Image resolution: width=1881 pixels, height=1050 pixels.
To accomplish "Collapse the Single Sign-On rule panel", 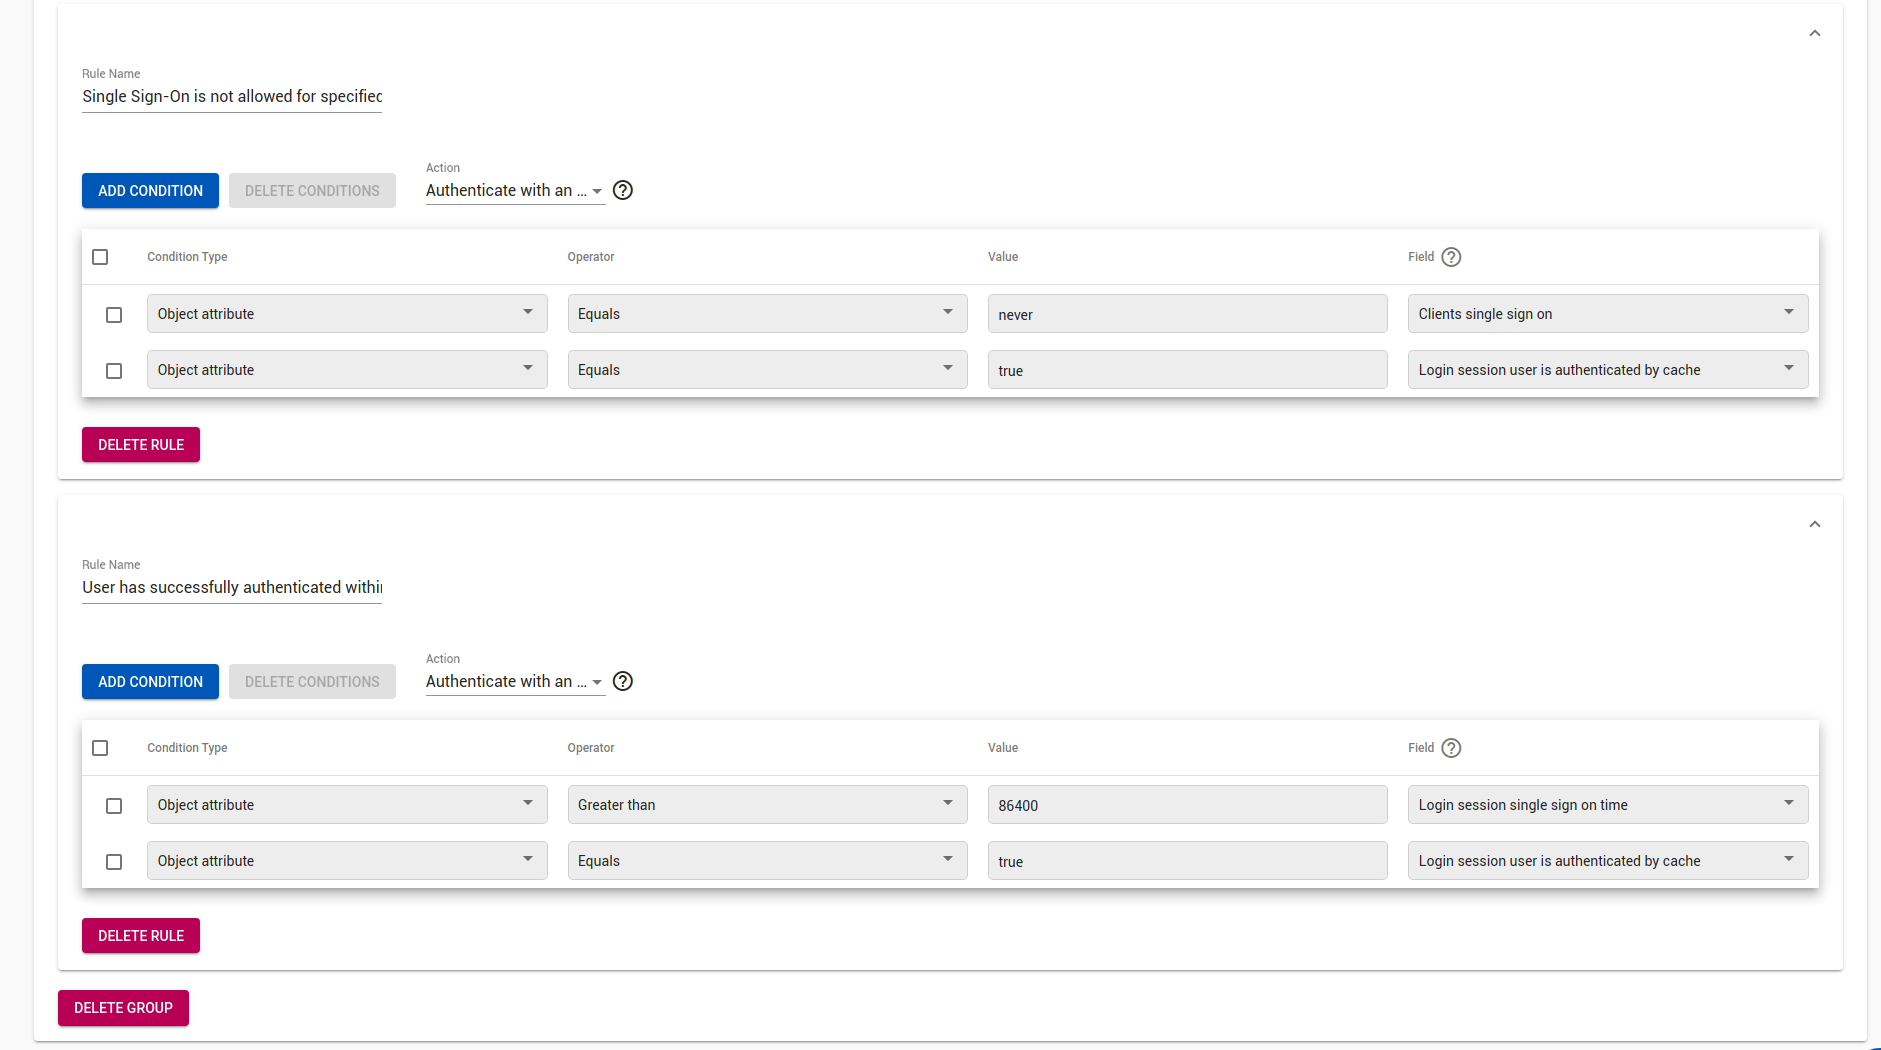I will click(x=1814, y=34).
